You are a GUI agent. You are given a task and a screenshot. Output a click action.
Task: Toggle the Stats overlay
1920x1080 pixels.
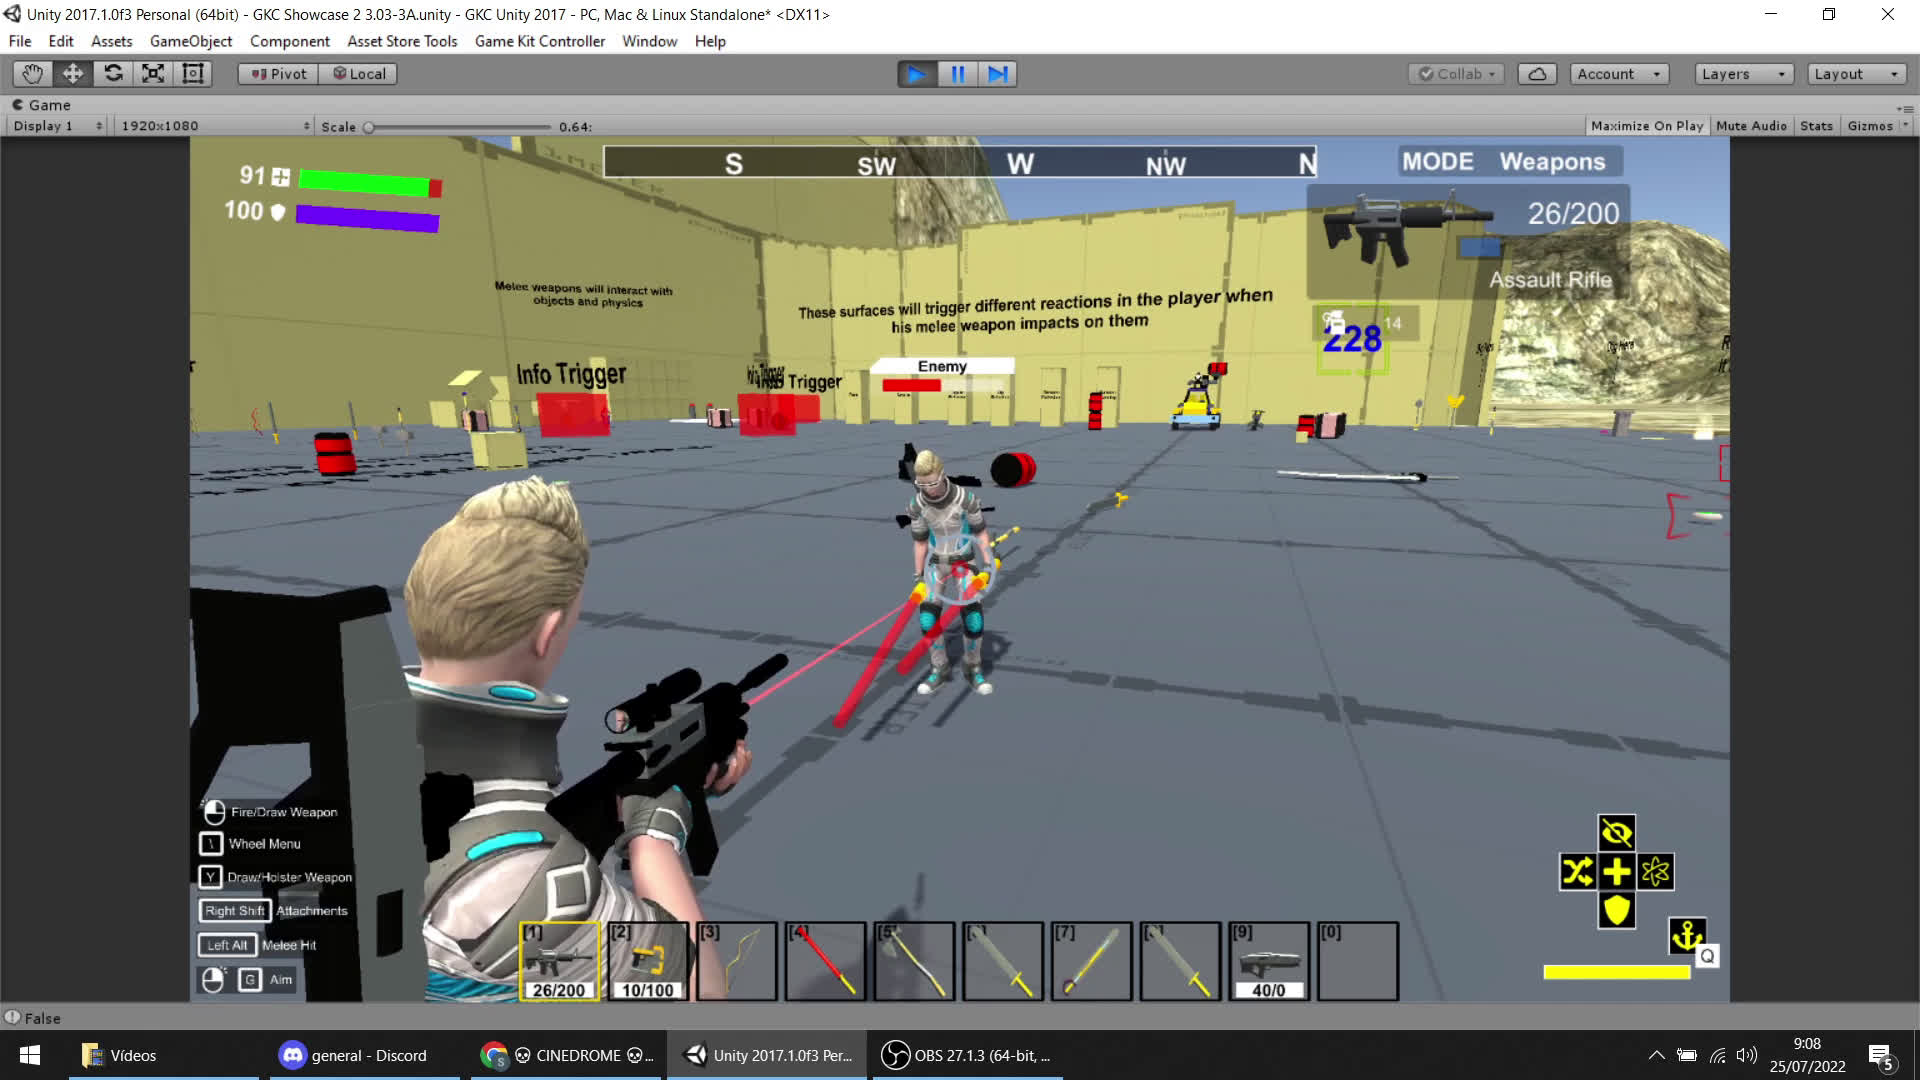click(1816, 126)
